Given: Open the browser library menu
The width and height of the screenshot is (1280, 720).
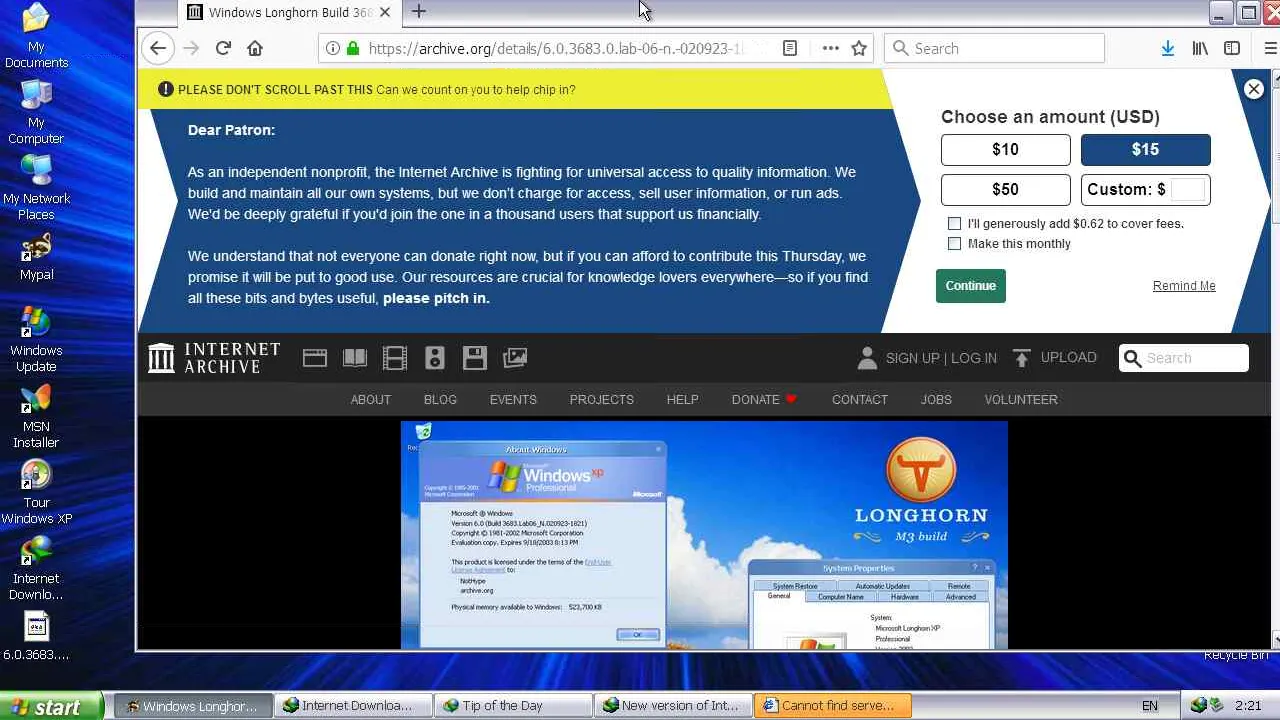Looking at the screenshot, I should (x=1200, y=48).
